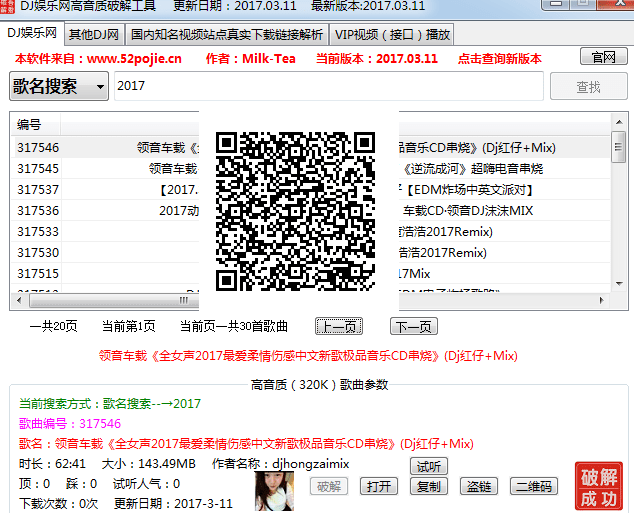Open the 歌名搜索 search type dropdown
634x513 pixels.
pyautogui.click(x=60, y=87)
